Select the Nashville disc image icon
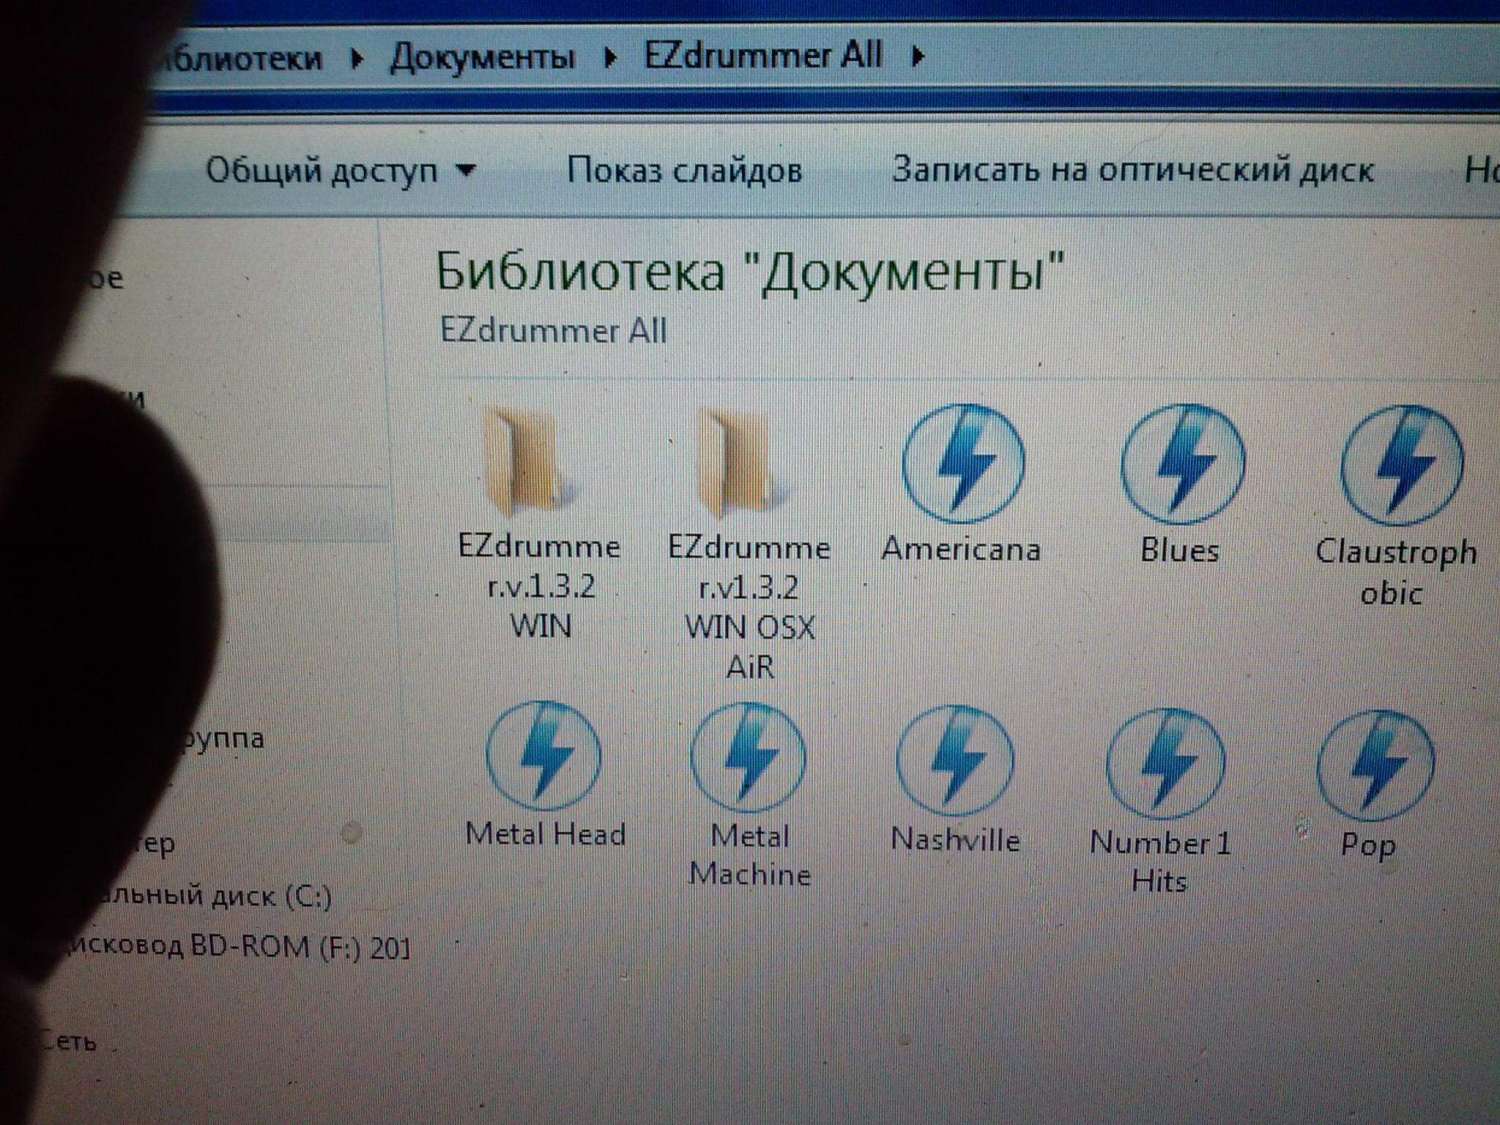 point(955,761)
